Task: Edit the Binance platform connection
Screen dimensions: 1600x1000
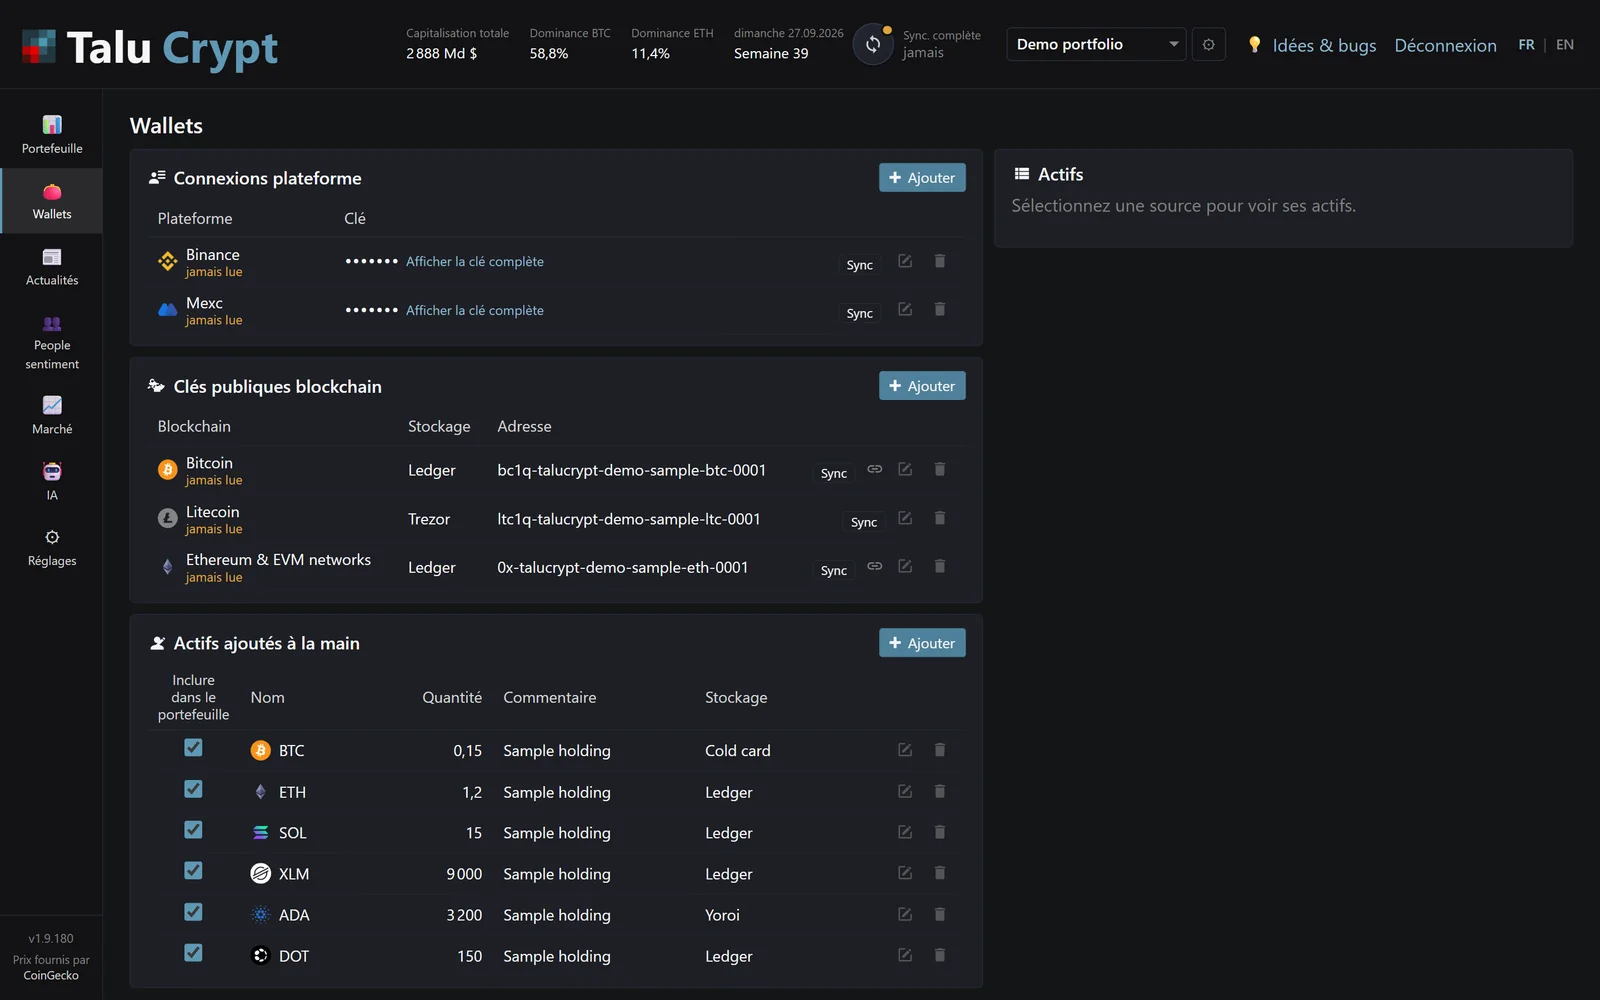Action: (905, 261)
